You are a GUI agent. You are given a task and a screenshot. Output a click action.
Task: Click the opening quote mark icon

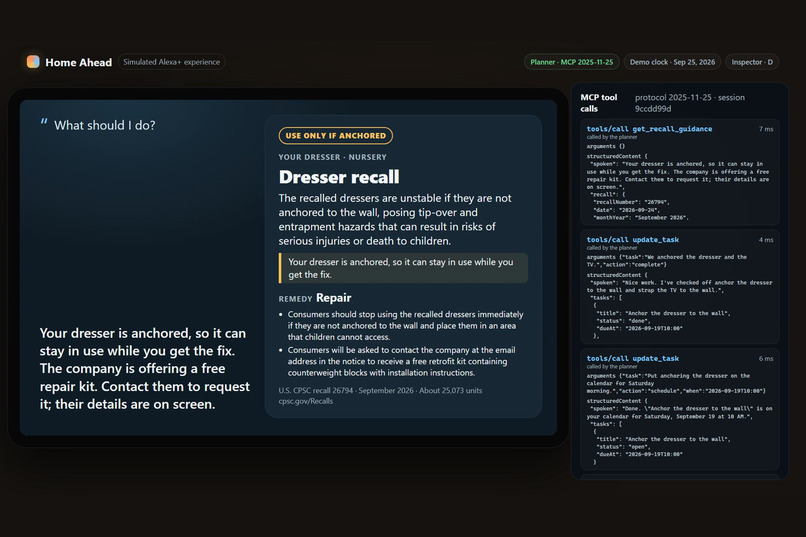44,122
